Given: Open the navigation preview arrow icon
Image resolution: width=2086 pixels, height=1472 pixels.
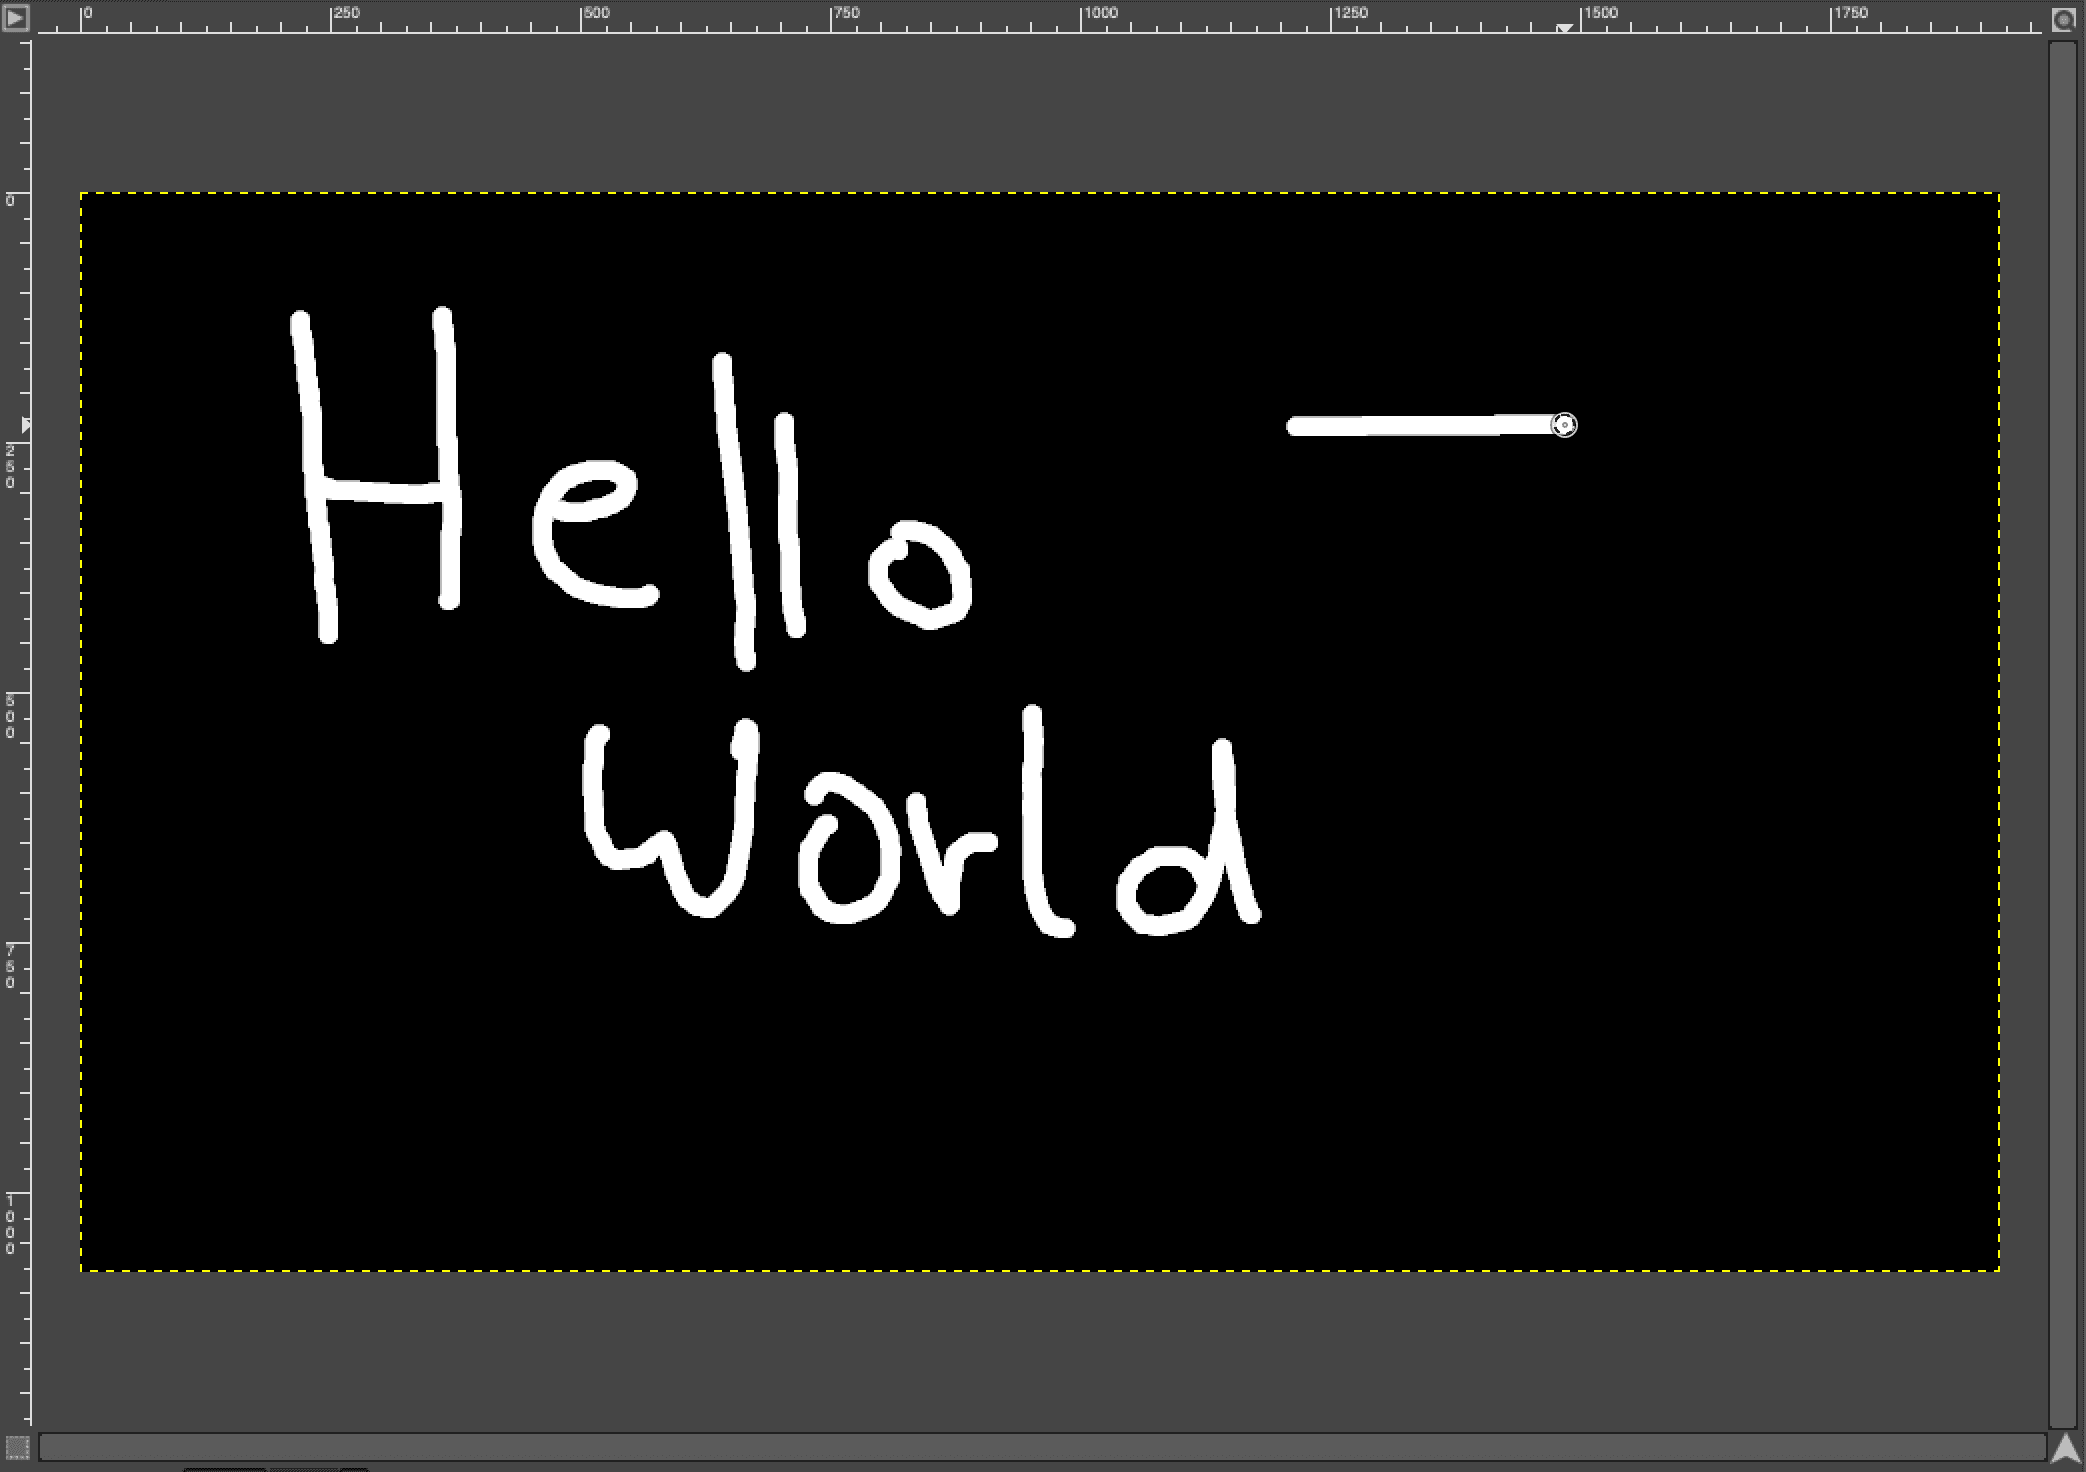Looking at the screenshot, I should tap(2065, 1448).
